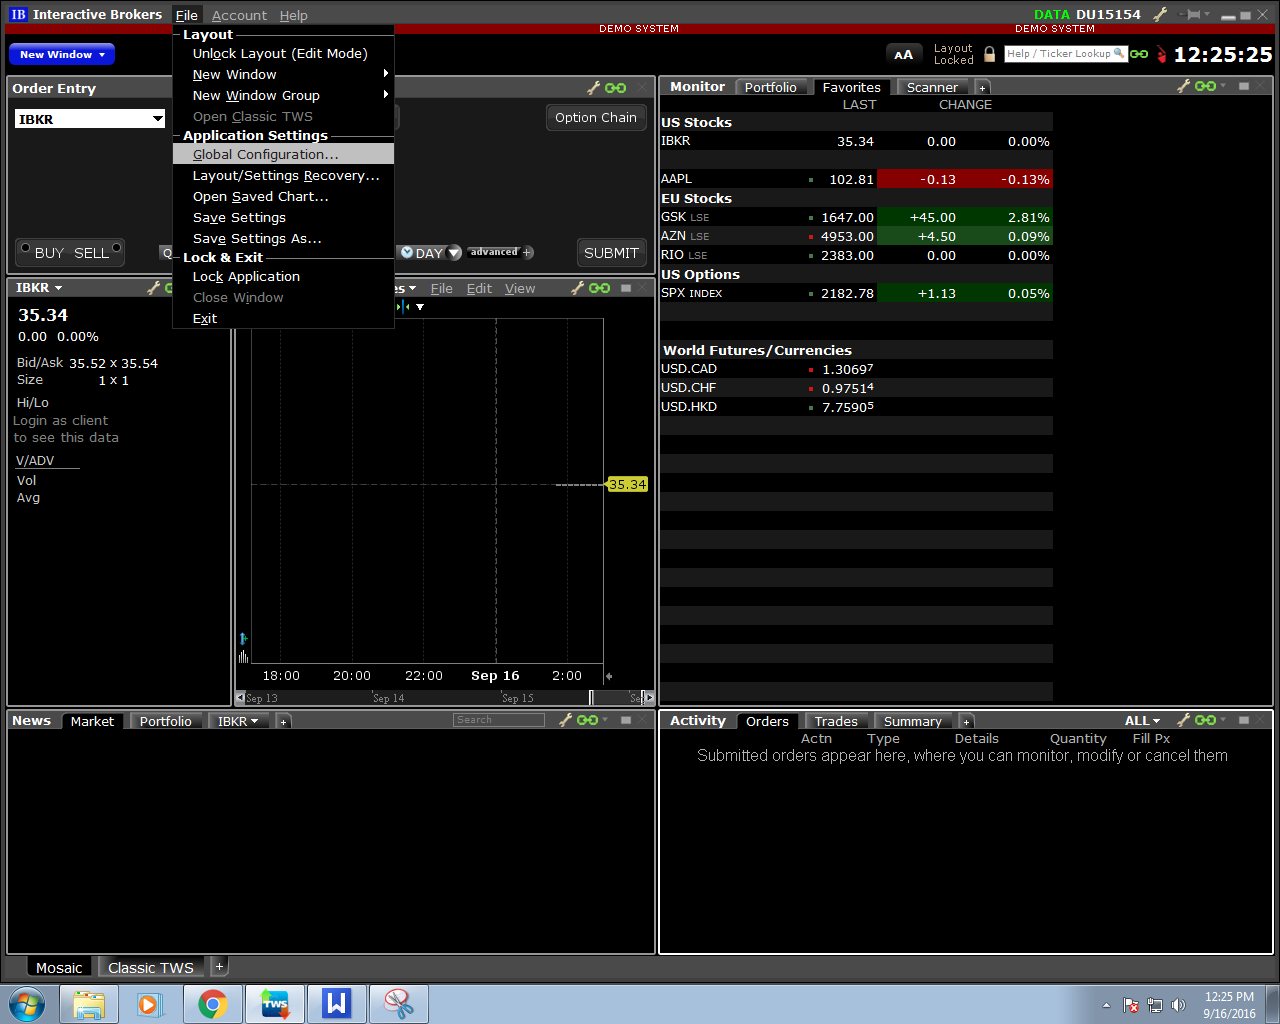Screen dimensions: 1280x1024
Task: Open Snipping Tool from the taskbar
Action: [399, 1004]
